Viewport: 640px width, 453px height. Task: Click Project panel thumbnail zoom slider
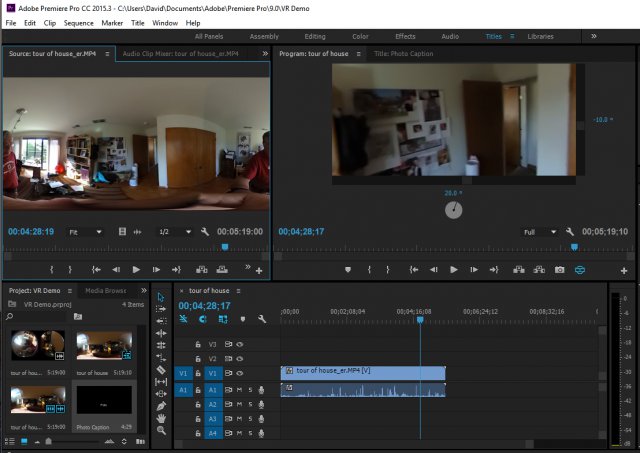pyautogui.click(x=49, y=441)
